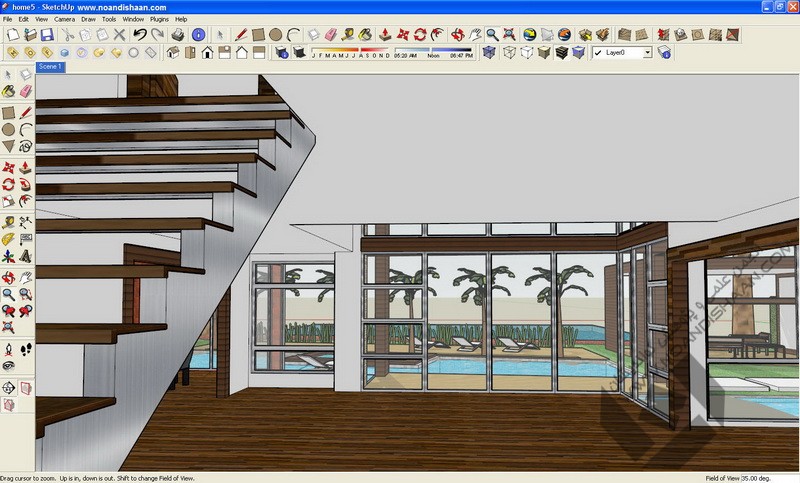Open the Layer0 dropdown arrow
The height and width of the screenshot is (483, 800).
[647, 52]
